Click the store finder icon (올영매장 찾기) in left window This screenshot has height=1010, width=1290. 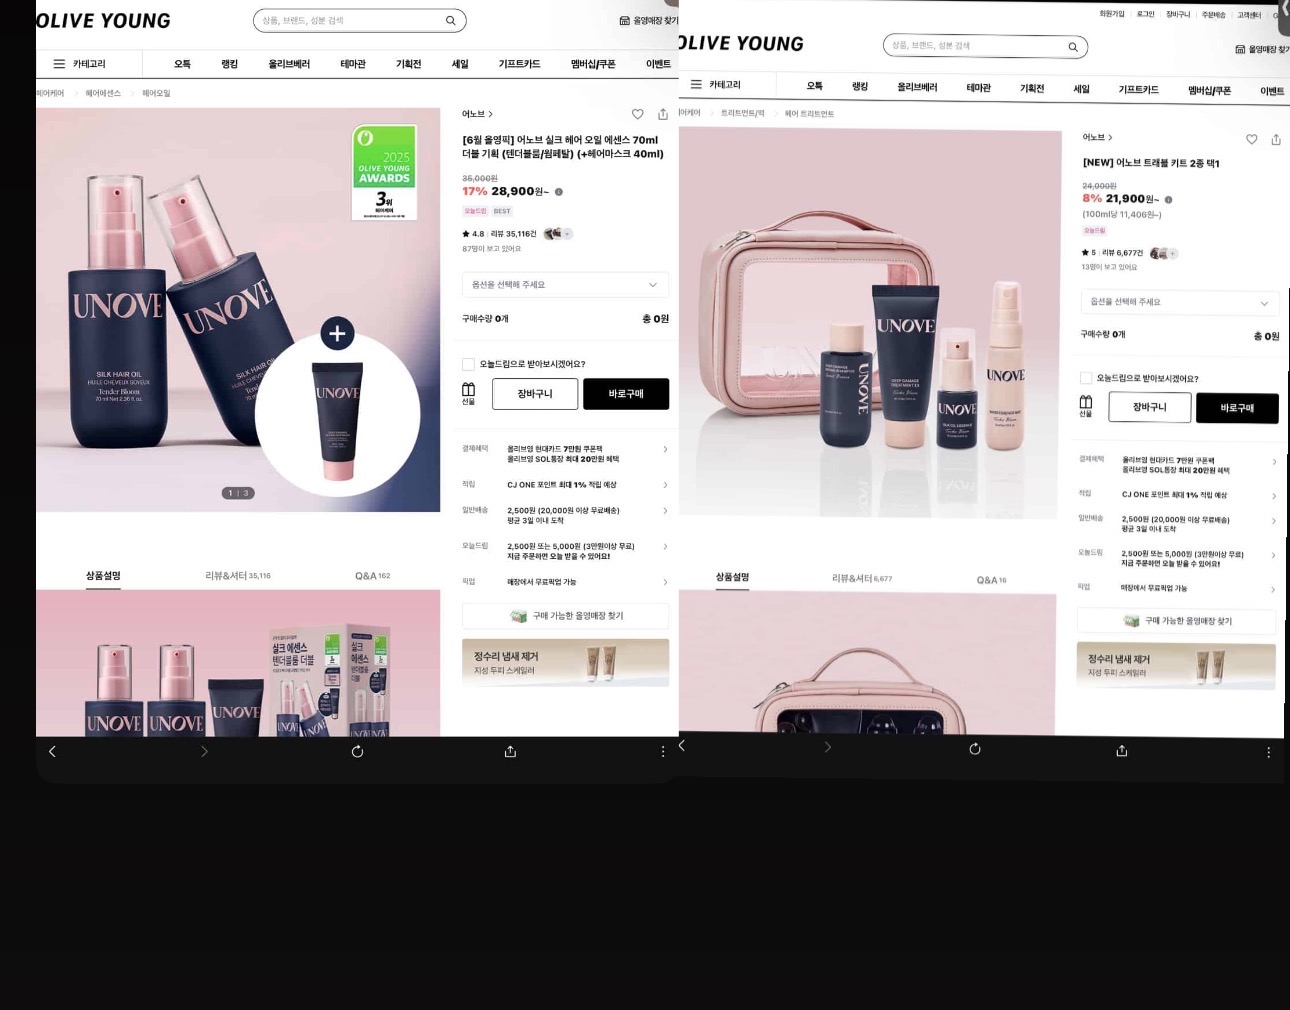point(625,21)
